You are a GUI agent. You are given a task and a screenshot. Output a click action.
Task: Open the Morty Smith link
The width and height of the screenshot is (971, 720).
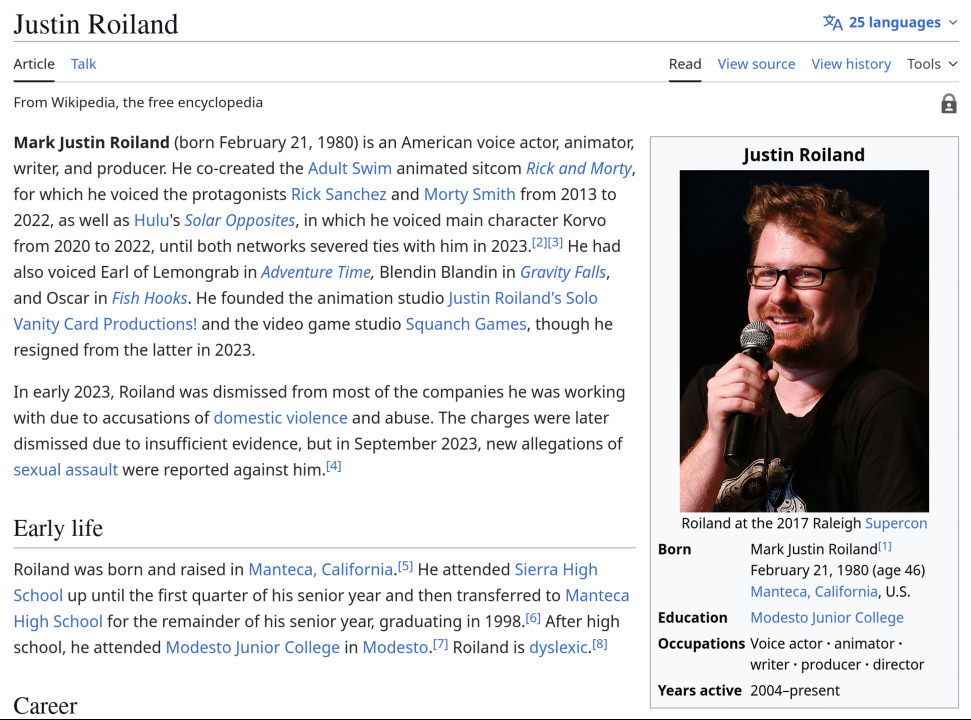coord(469,194)
